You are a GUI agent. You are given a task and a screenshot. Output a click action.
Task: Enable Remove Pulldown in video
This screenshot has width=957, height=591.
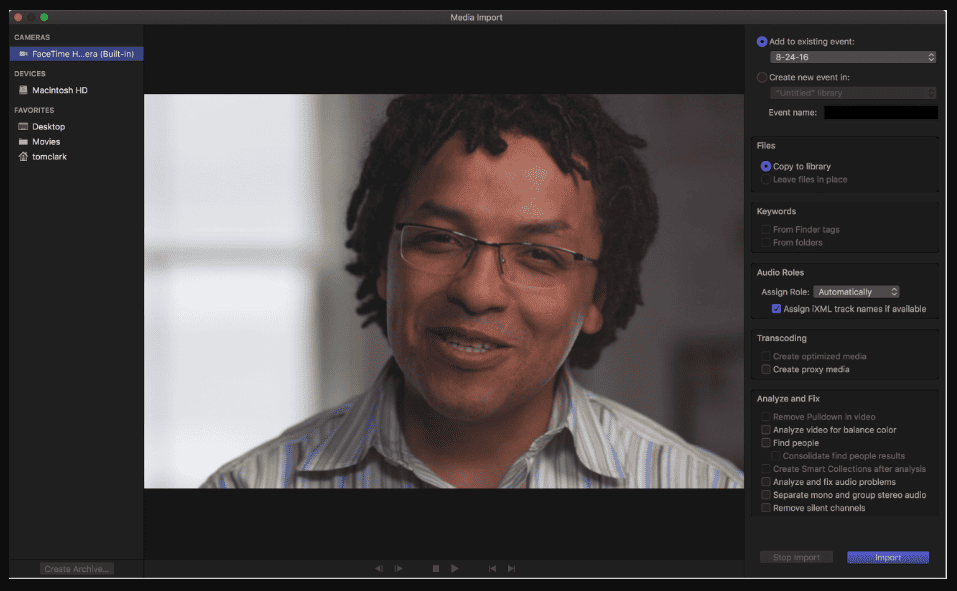tap(765, 417)
